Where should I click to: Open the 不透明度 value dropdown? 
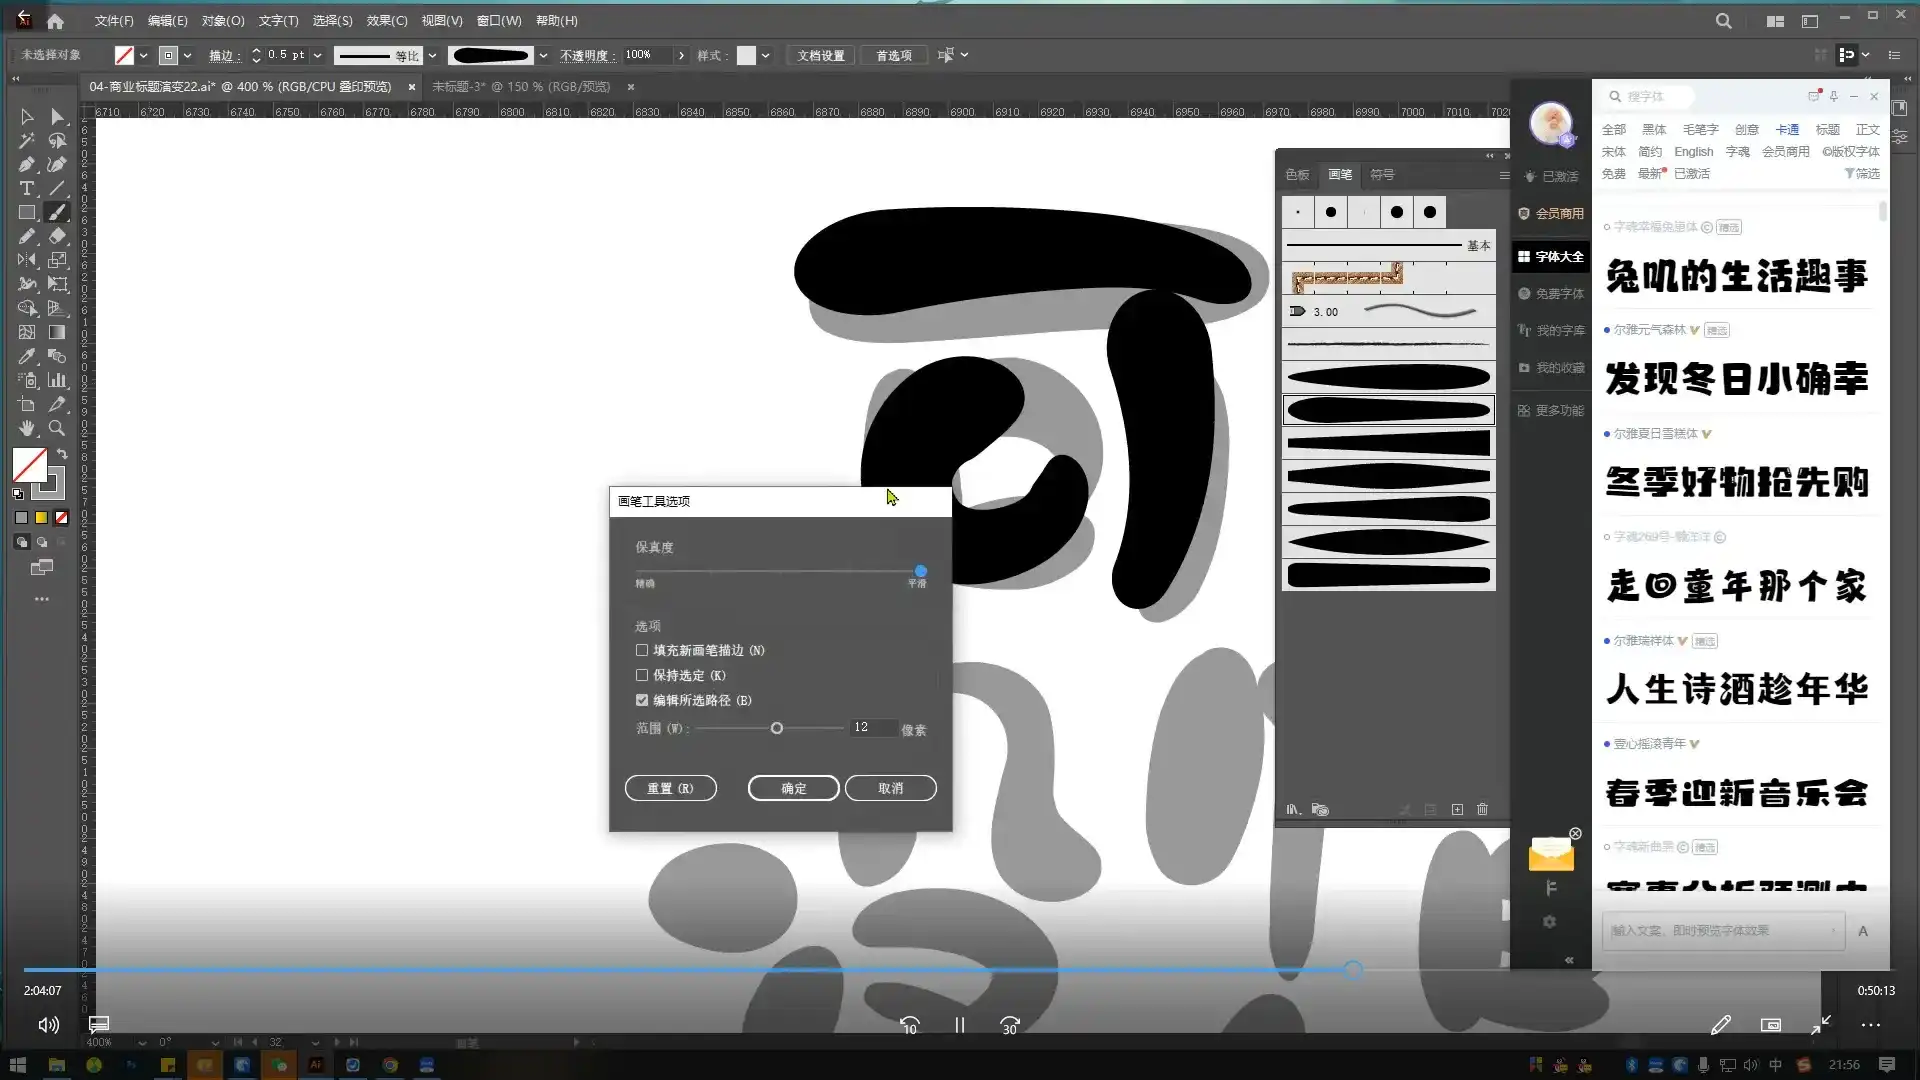[x=680, y=55]
